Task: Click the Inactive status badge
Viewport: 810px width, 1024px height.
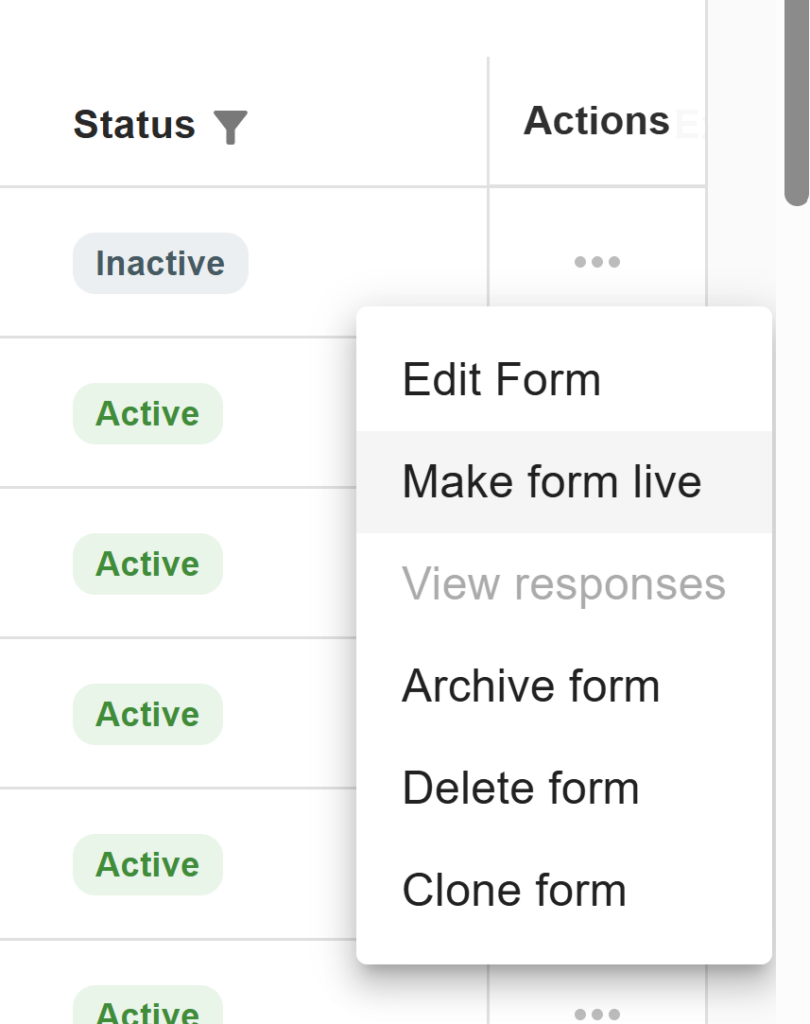Action: 161,263
